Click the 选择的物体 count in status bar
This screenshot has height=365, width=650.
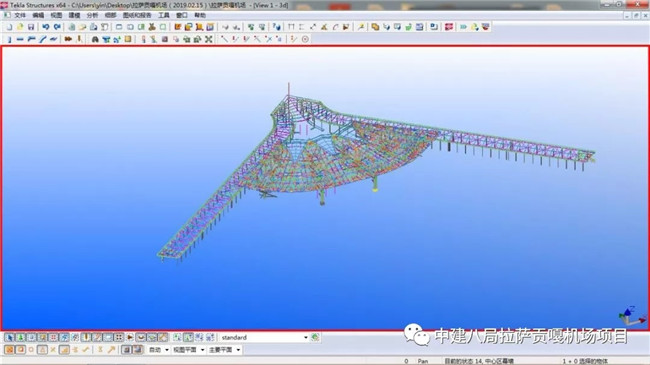pos(585,361)
